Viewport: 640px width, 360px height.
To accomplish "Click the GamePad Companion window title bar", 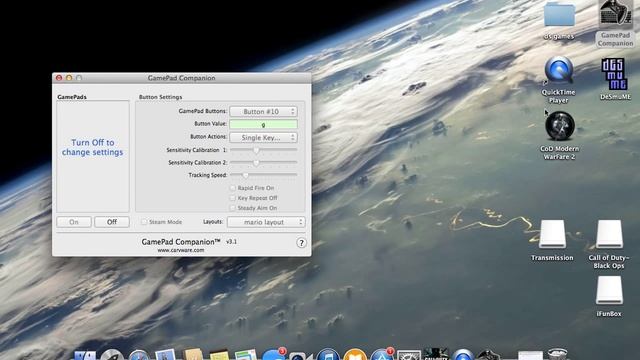I will click(182, 78).
